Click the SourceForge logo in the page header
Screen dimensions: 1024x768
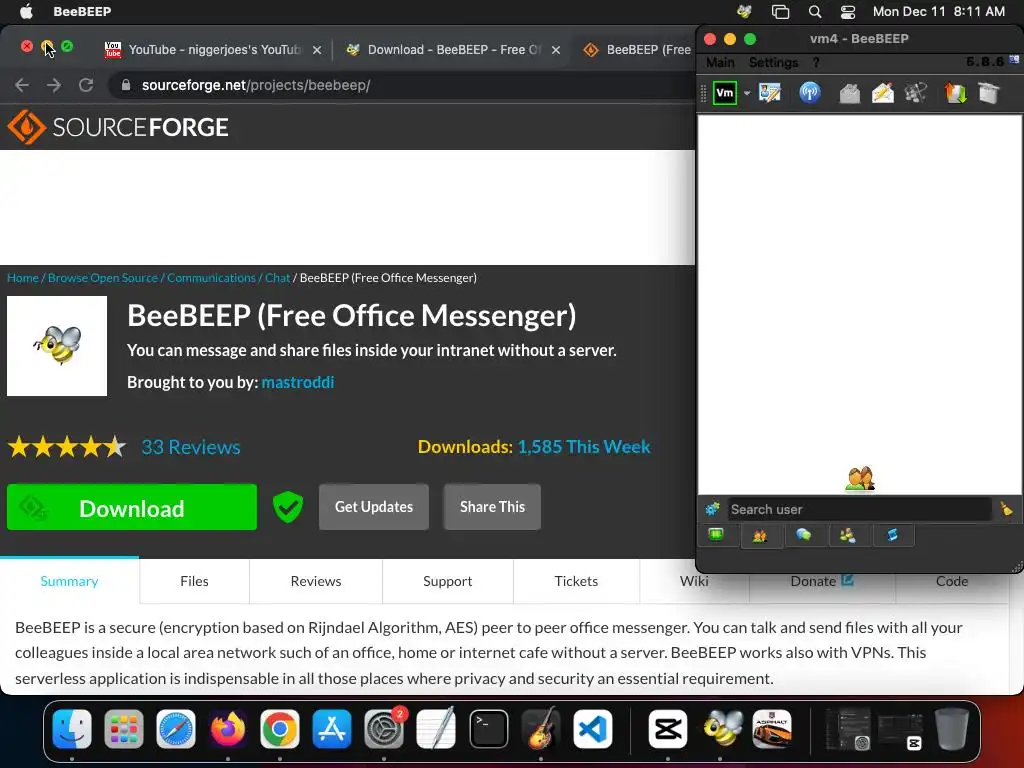118,127
